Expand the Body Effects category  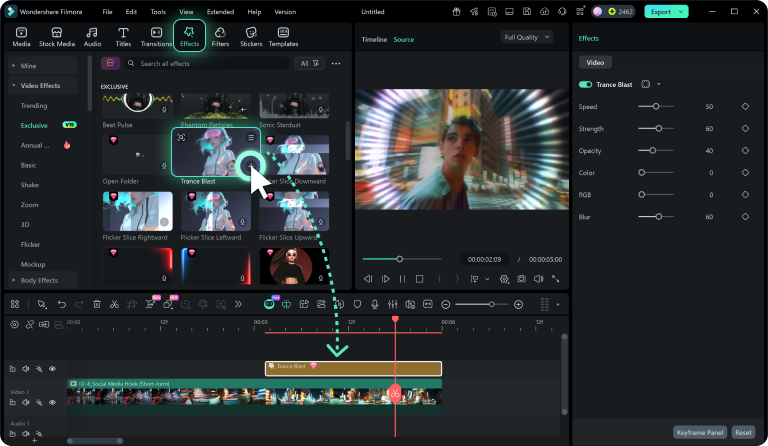pos(13,280)
